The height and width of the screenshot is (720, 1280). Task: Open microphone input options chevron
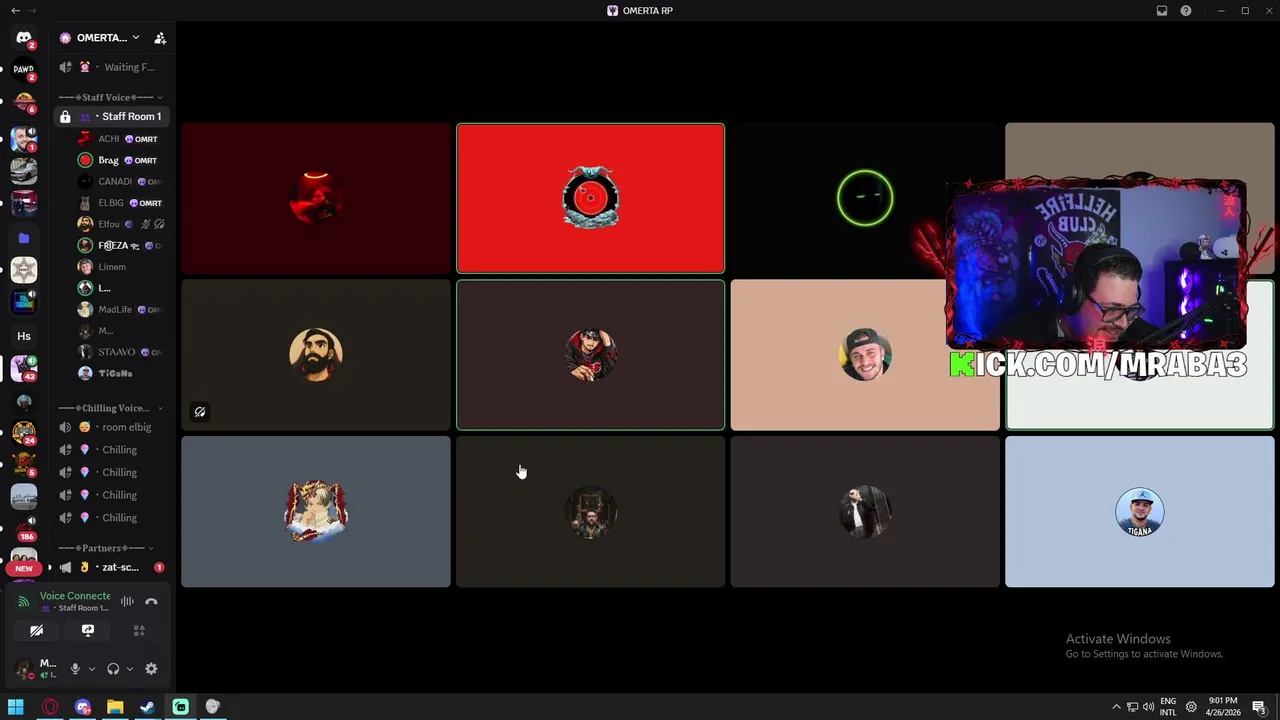tap(91, 669)
